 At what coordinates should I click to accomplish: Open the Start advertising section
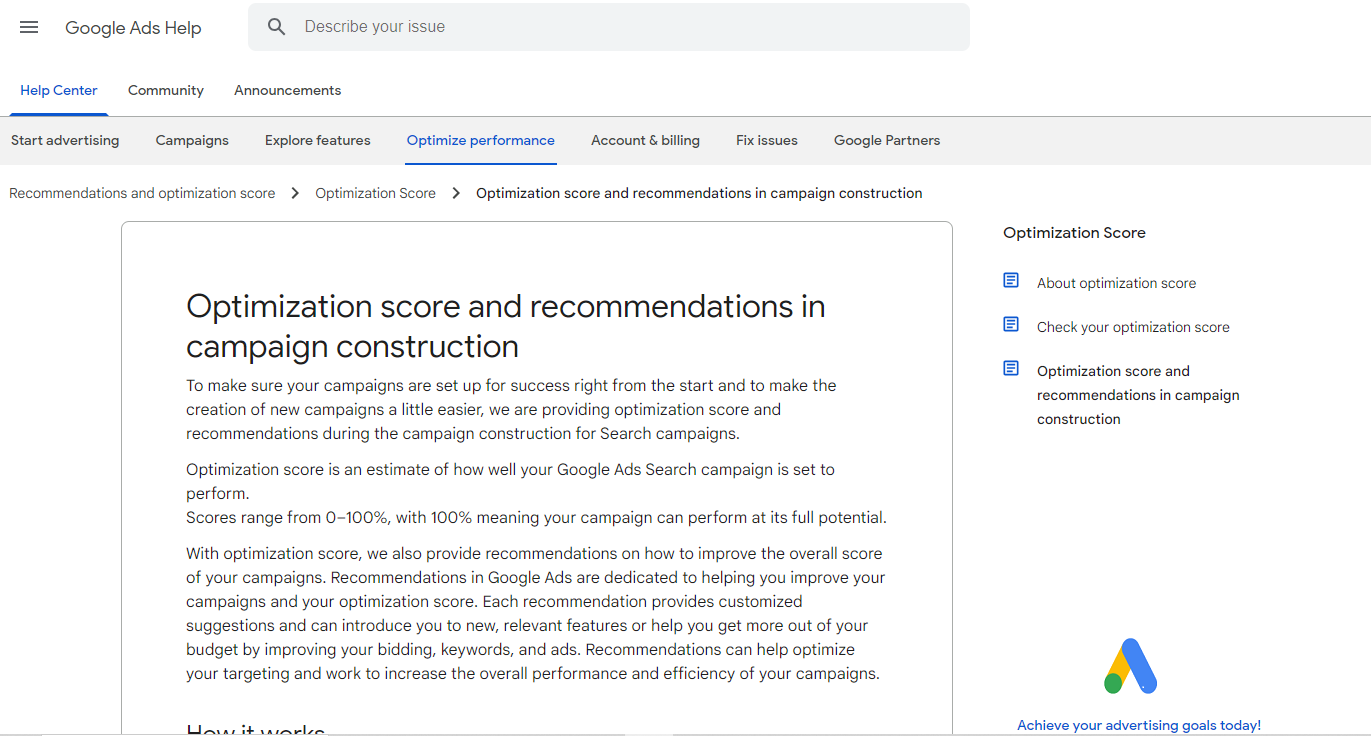coord(65,141)
